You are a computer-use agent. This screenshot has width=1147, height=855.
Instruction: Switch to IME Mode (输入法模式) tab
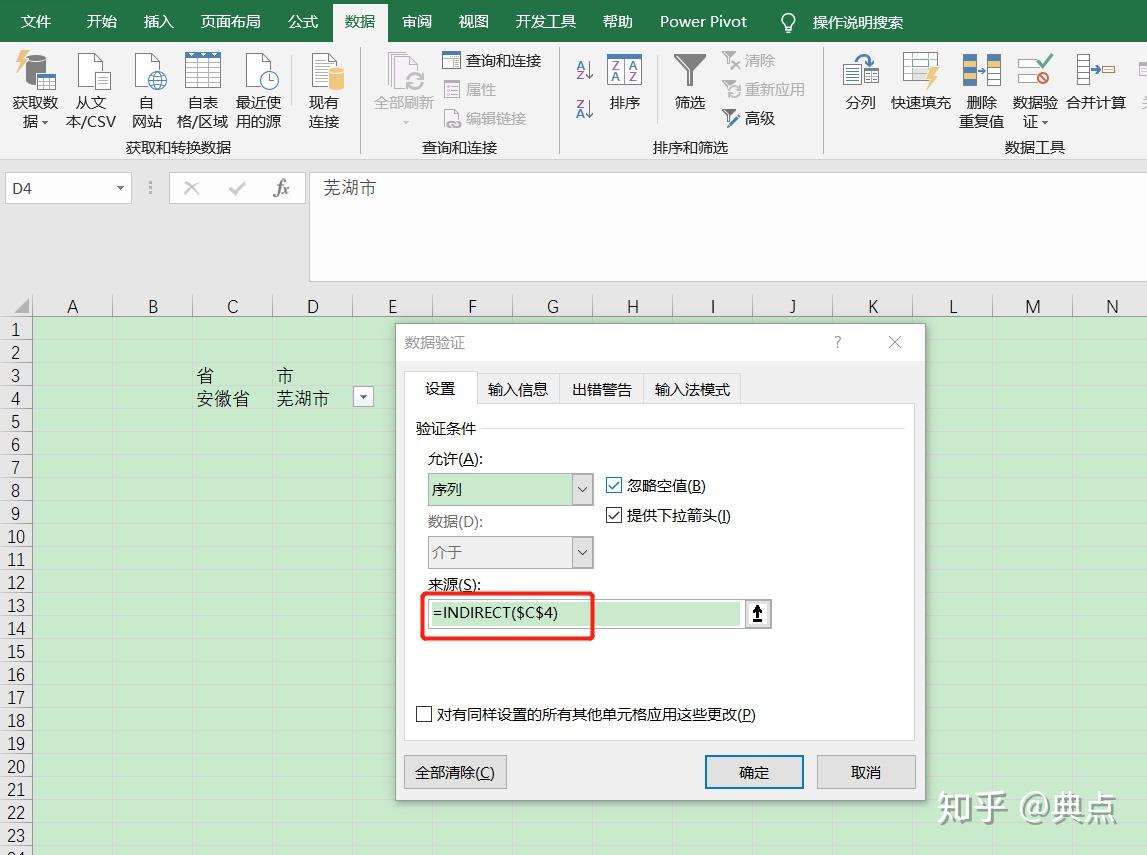(692, 389)
